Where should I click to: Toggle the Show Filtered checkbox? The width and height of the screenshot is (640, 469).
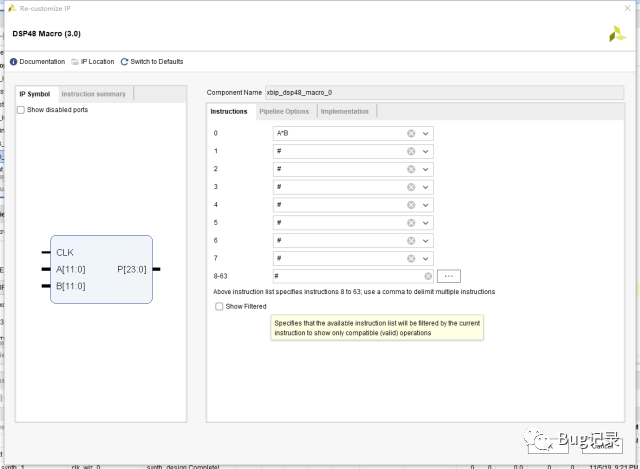[x=219, y=307]
